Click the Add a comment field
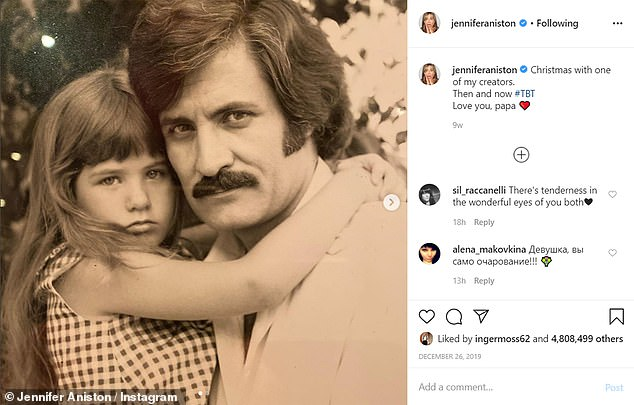634x405 pixels. coord(500,387)
